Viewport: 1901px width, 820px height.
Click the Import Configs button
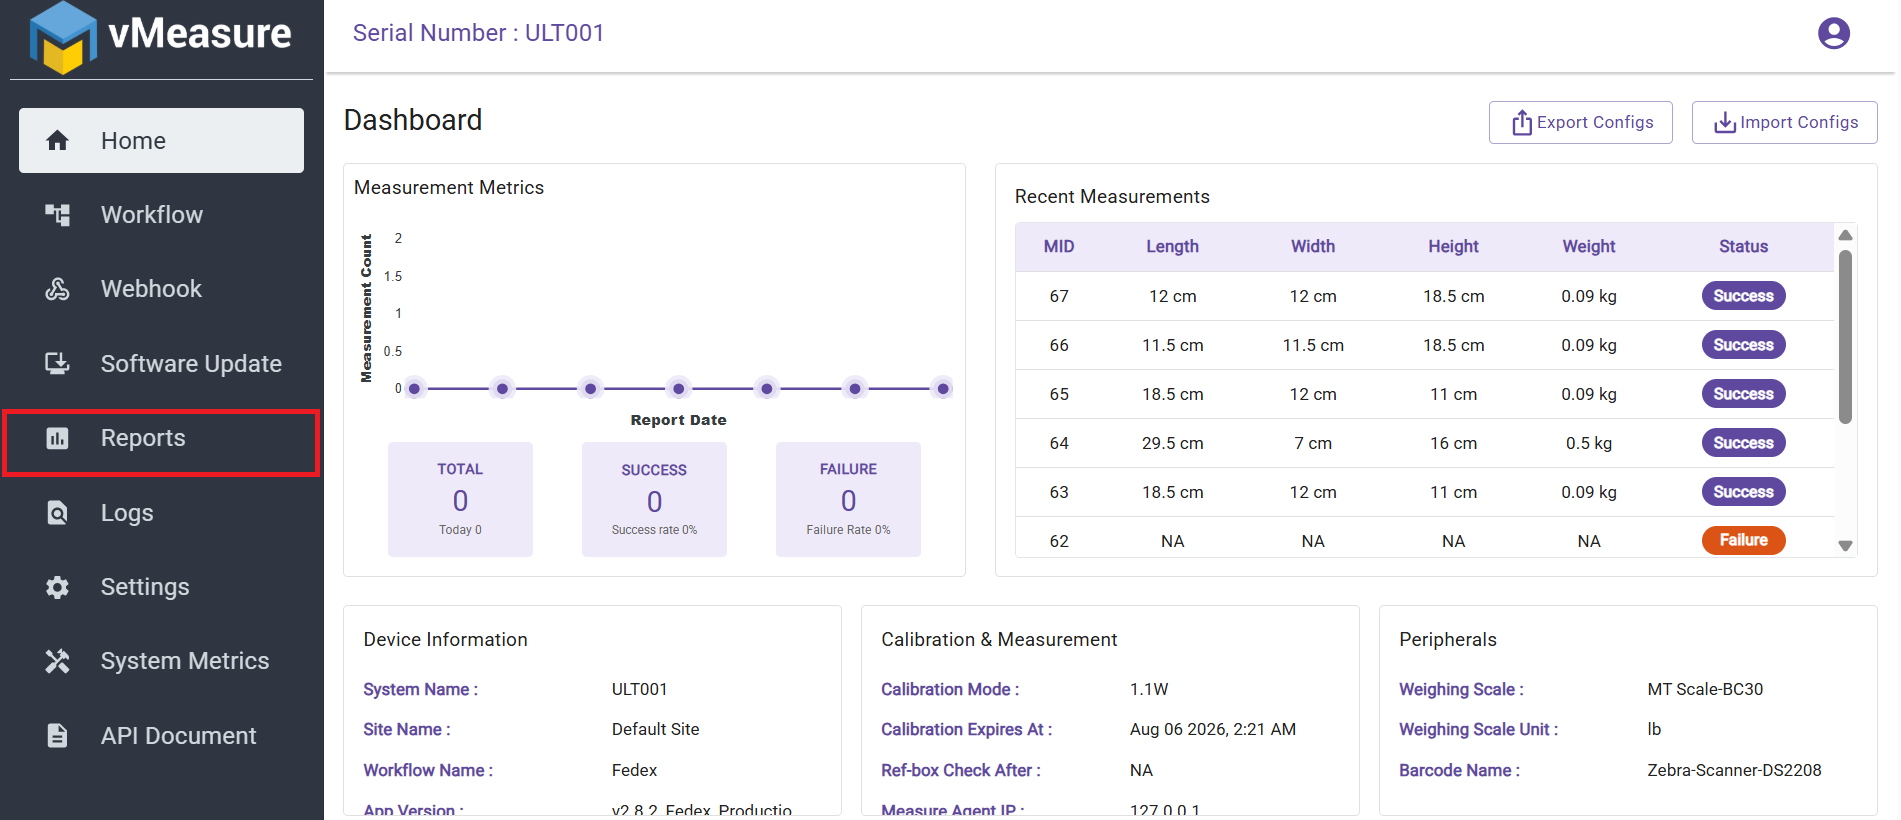(x=1784, y=122)
